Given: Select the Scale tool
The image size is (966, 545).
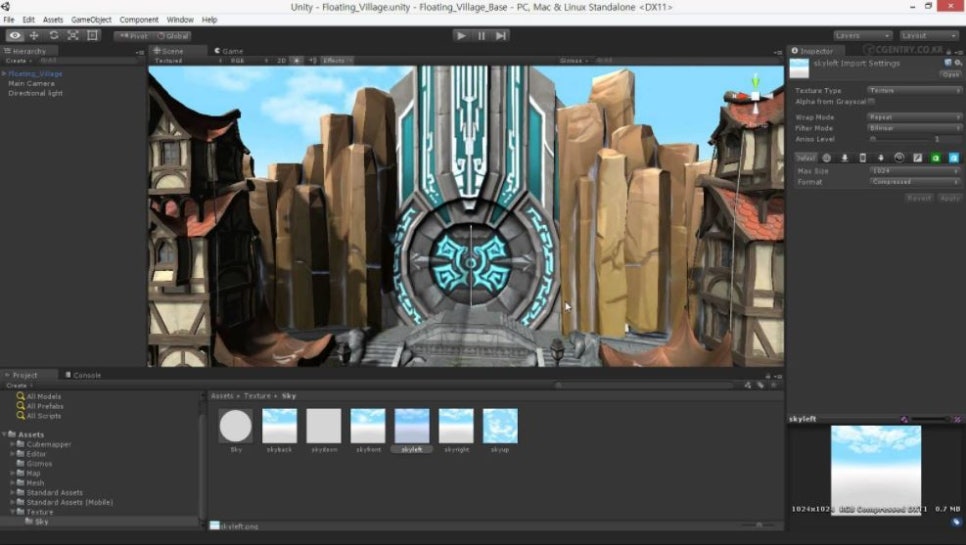Looking at the screenshot, I should [x=73, y=35].
